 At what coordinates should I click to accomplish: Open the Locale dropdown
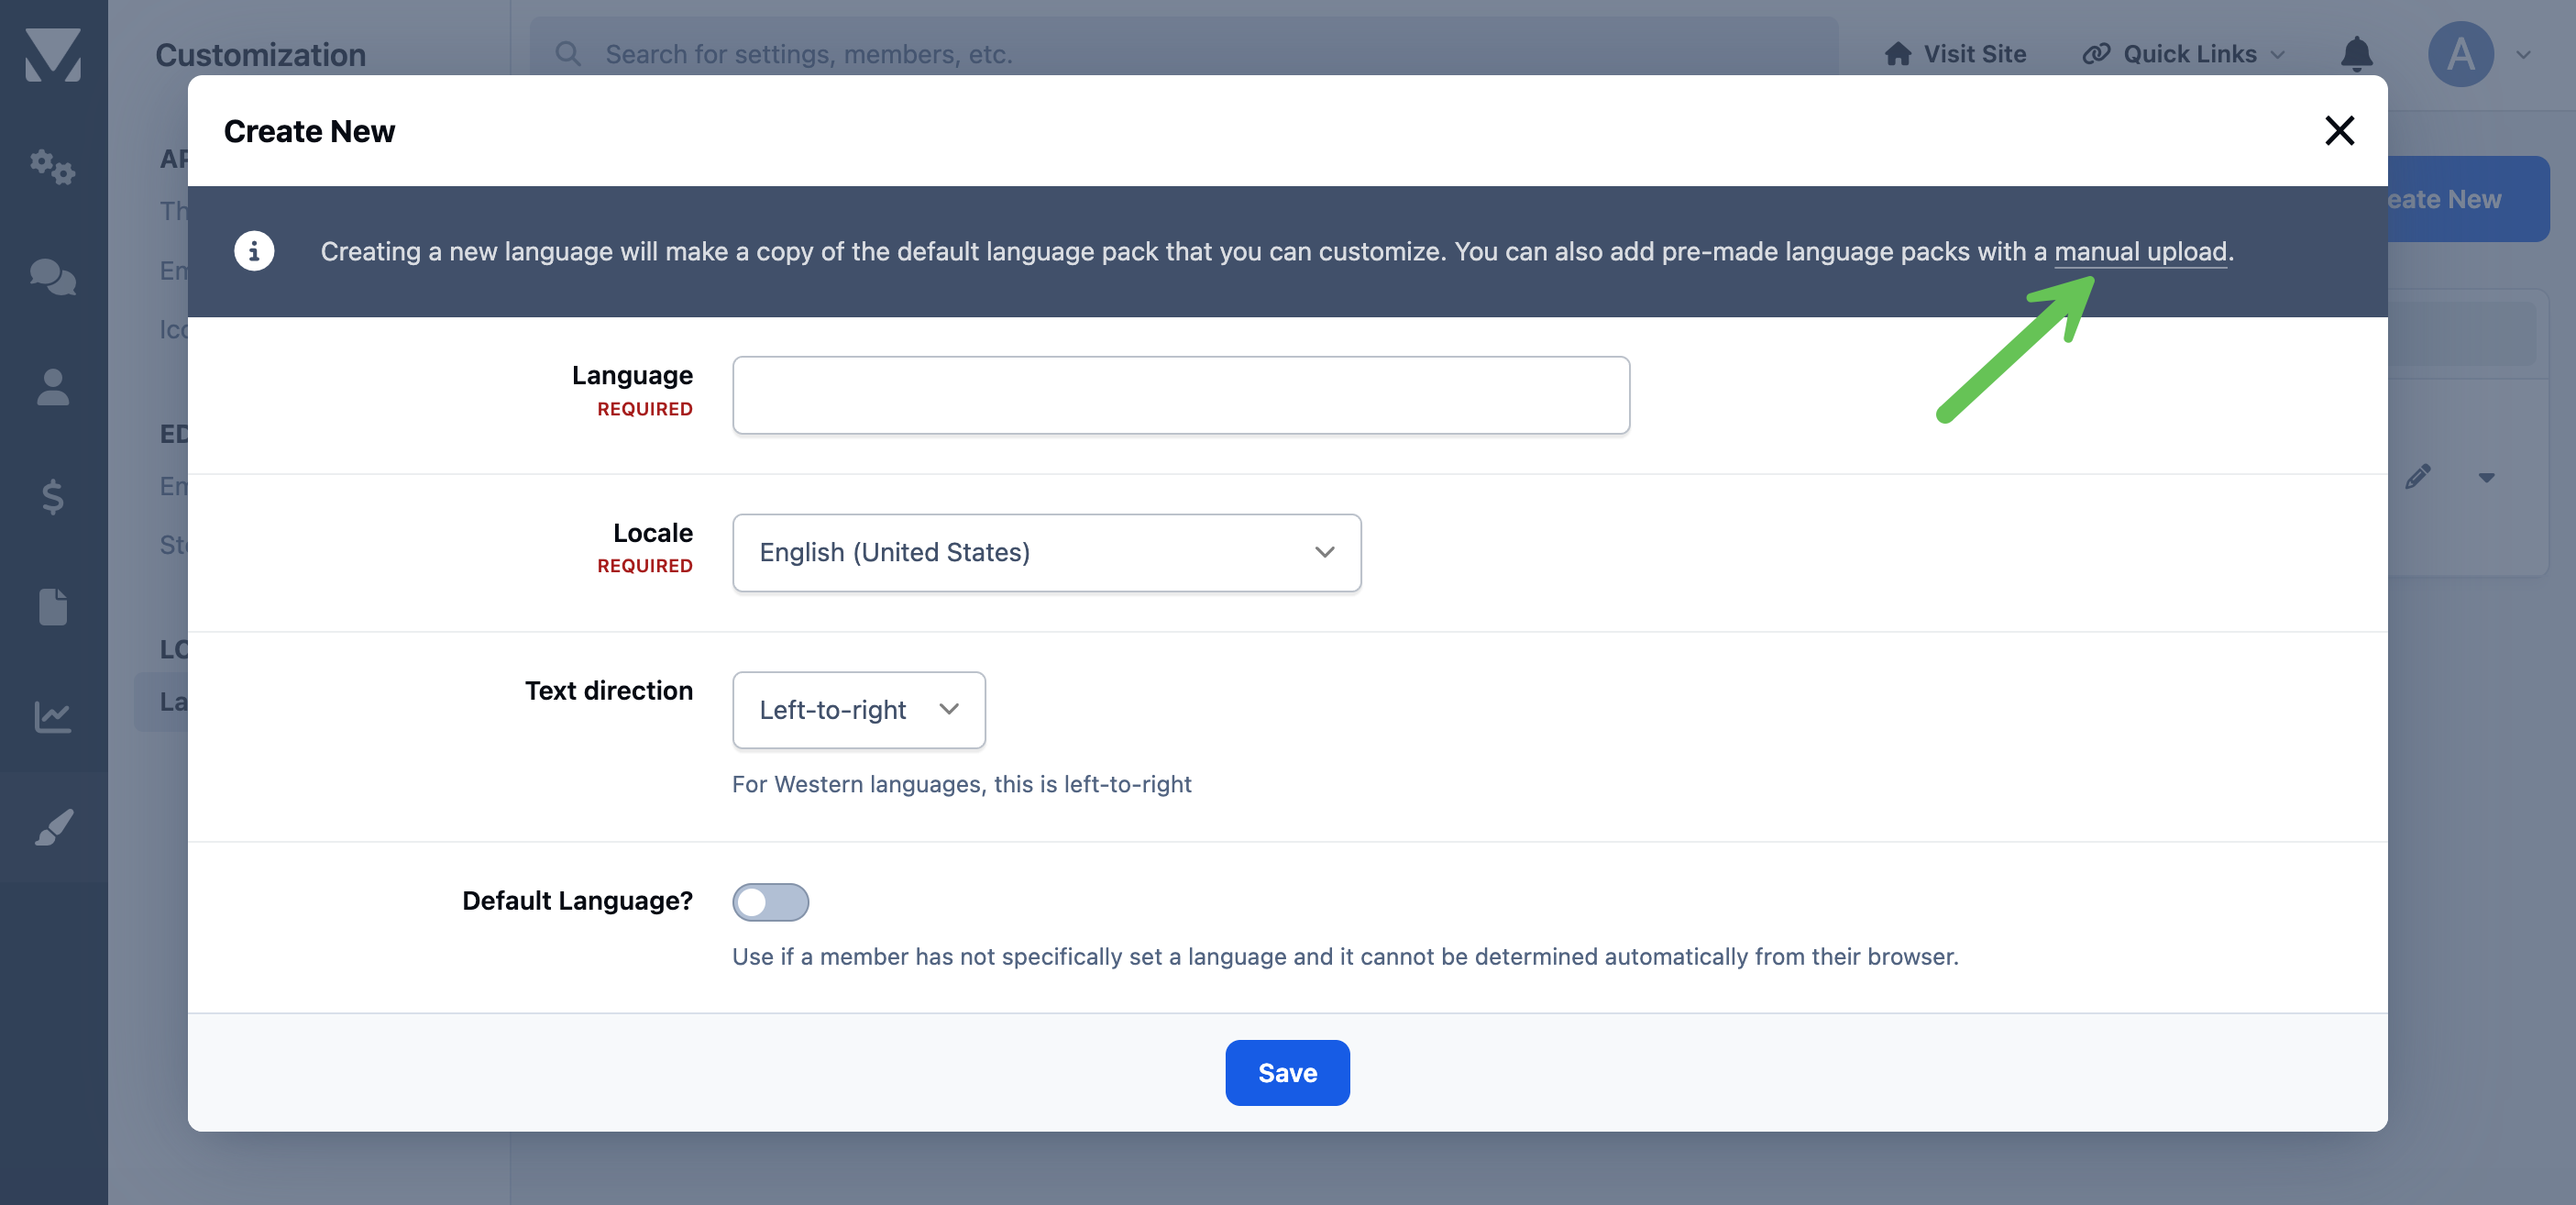(x=1046, y=553)
